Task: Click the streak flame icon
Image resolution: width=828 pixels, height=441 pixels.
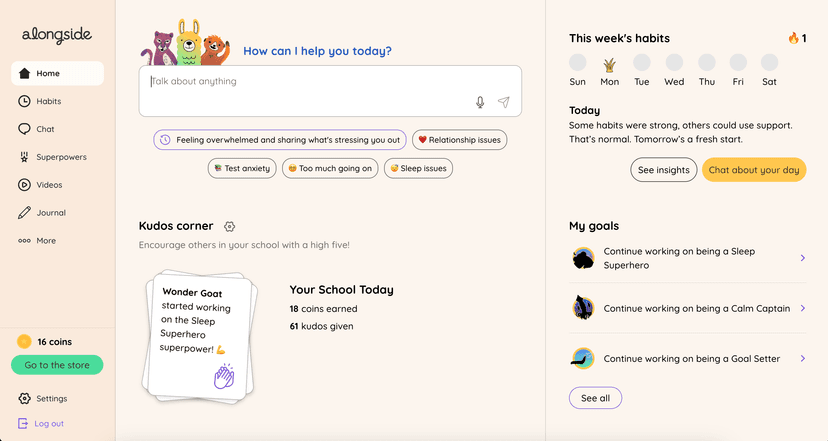Action: click(x=794, y=38)
